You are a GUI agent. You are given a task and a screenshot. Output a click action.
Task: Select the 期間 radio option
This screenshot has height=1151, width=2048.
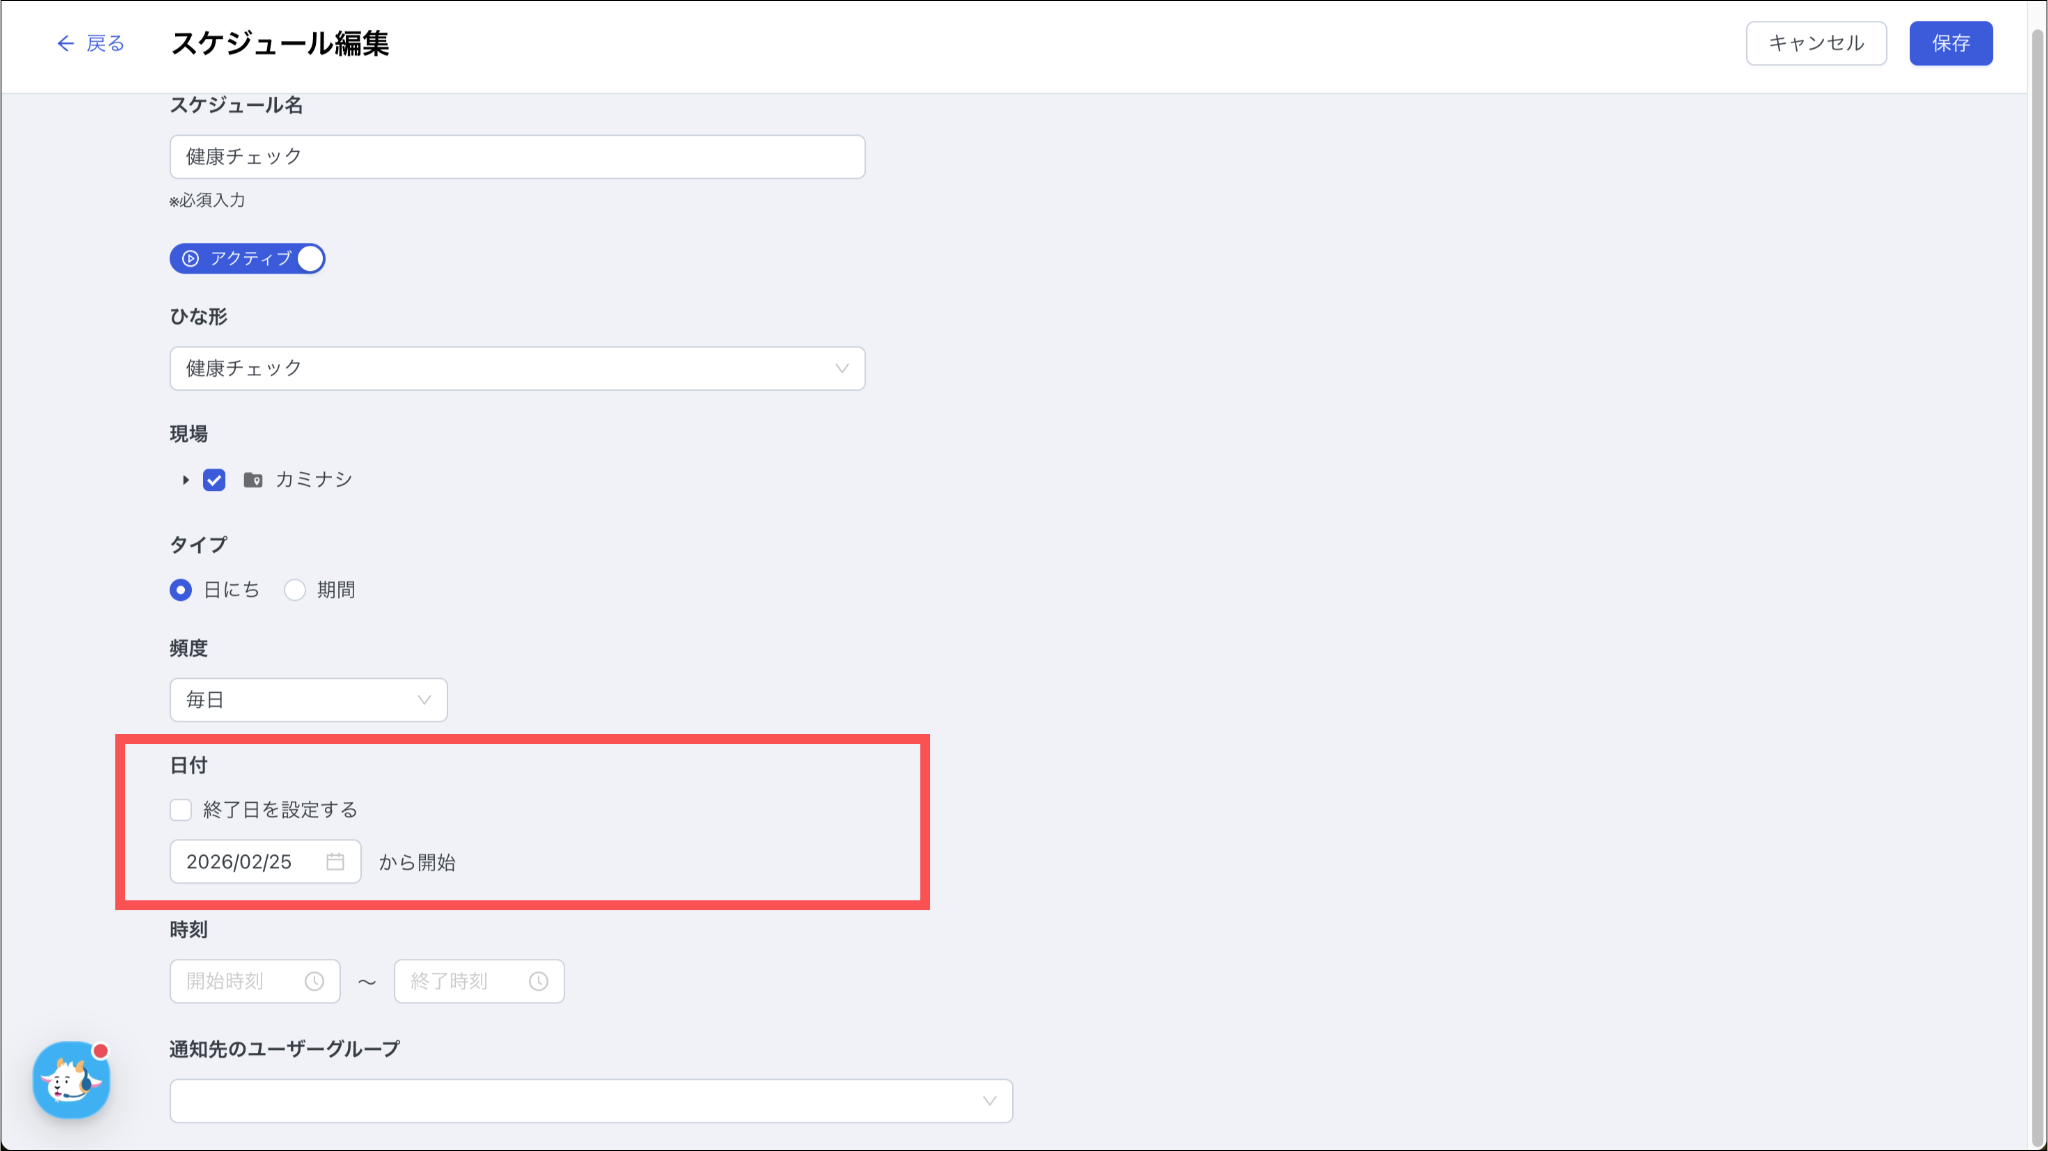(295, 590)
